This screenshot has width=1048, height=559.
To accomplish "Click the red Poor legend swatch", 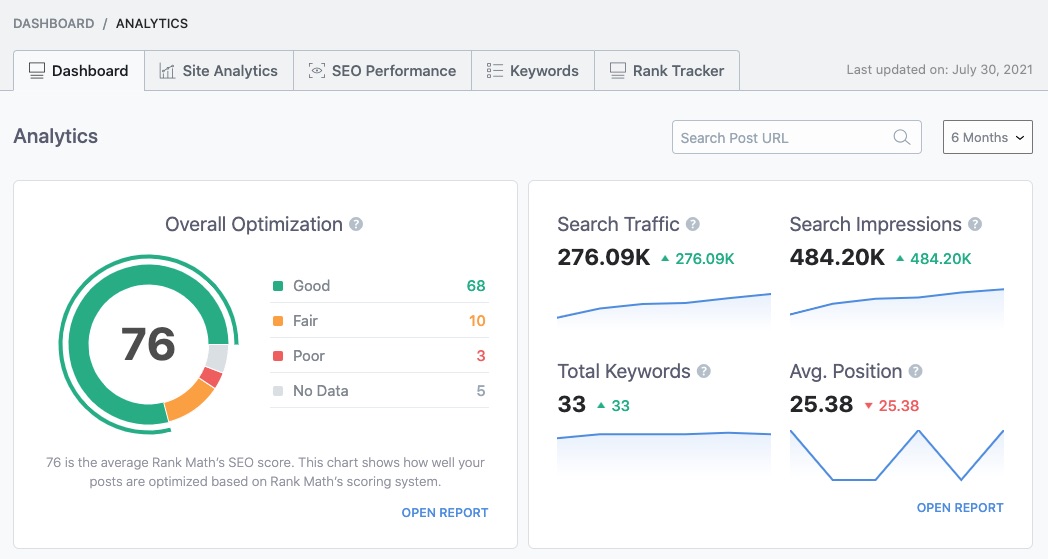I will 278,357.
